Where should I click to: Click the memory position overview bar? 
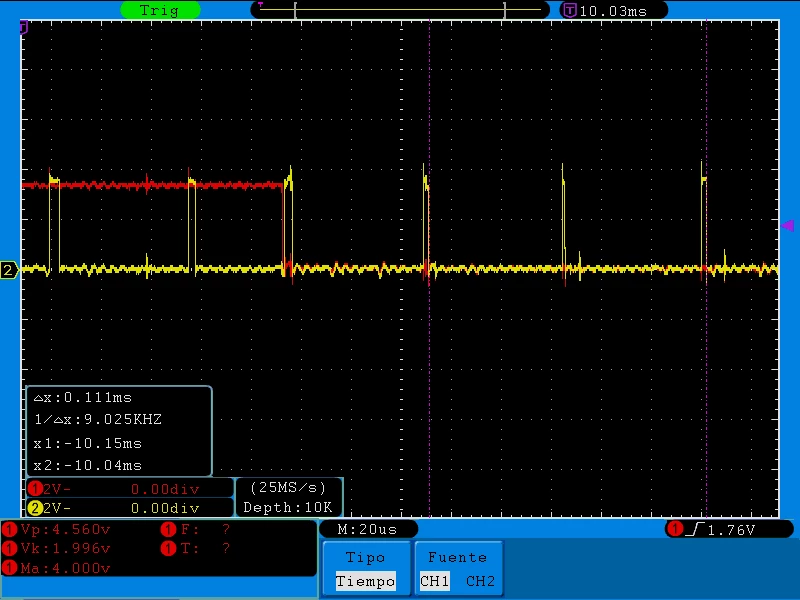399,10
